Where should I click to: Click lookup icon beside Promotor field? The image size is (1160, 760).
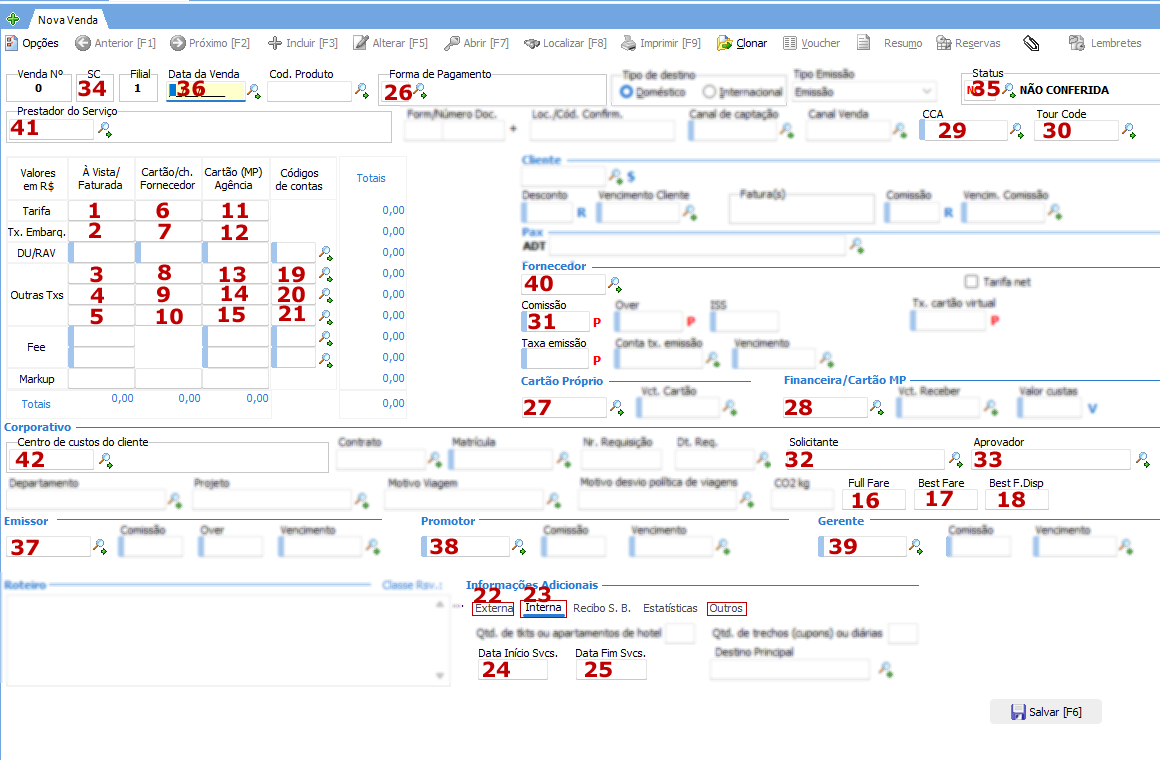tap(519, 547)
